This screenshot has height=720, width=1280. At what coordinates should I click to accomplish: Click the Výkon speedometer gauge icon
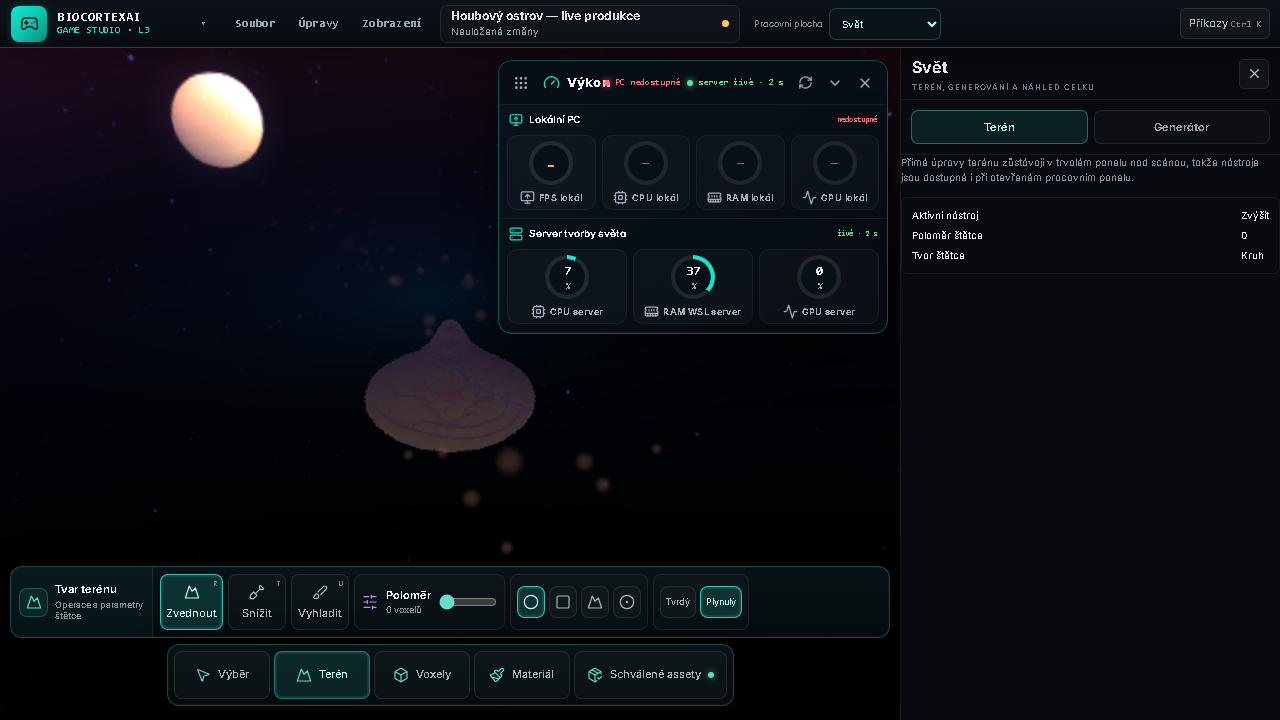tap(551, 83)
